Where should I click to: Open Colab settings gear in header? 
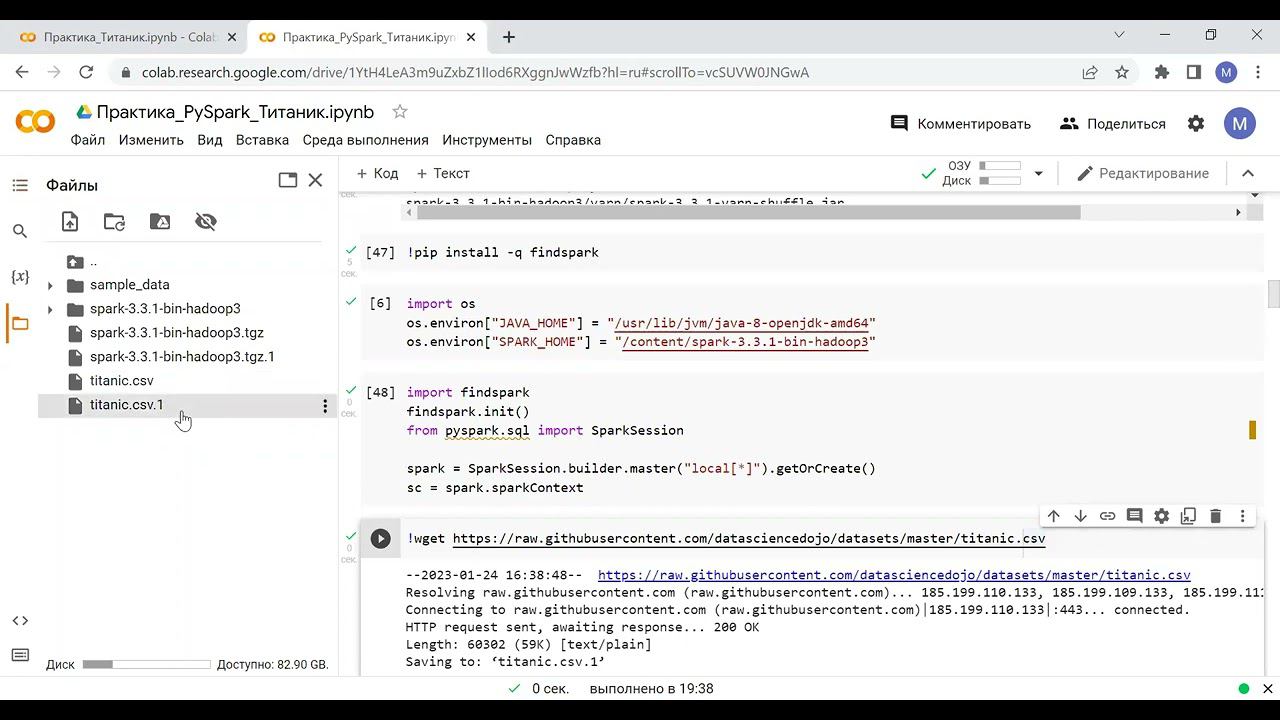click(x=1196, y=124)
